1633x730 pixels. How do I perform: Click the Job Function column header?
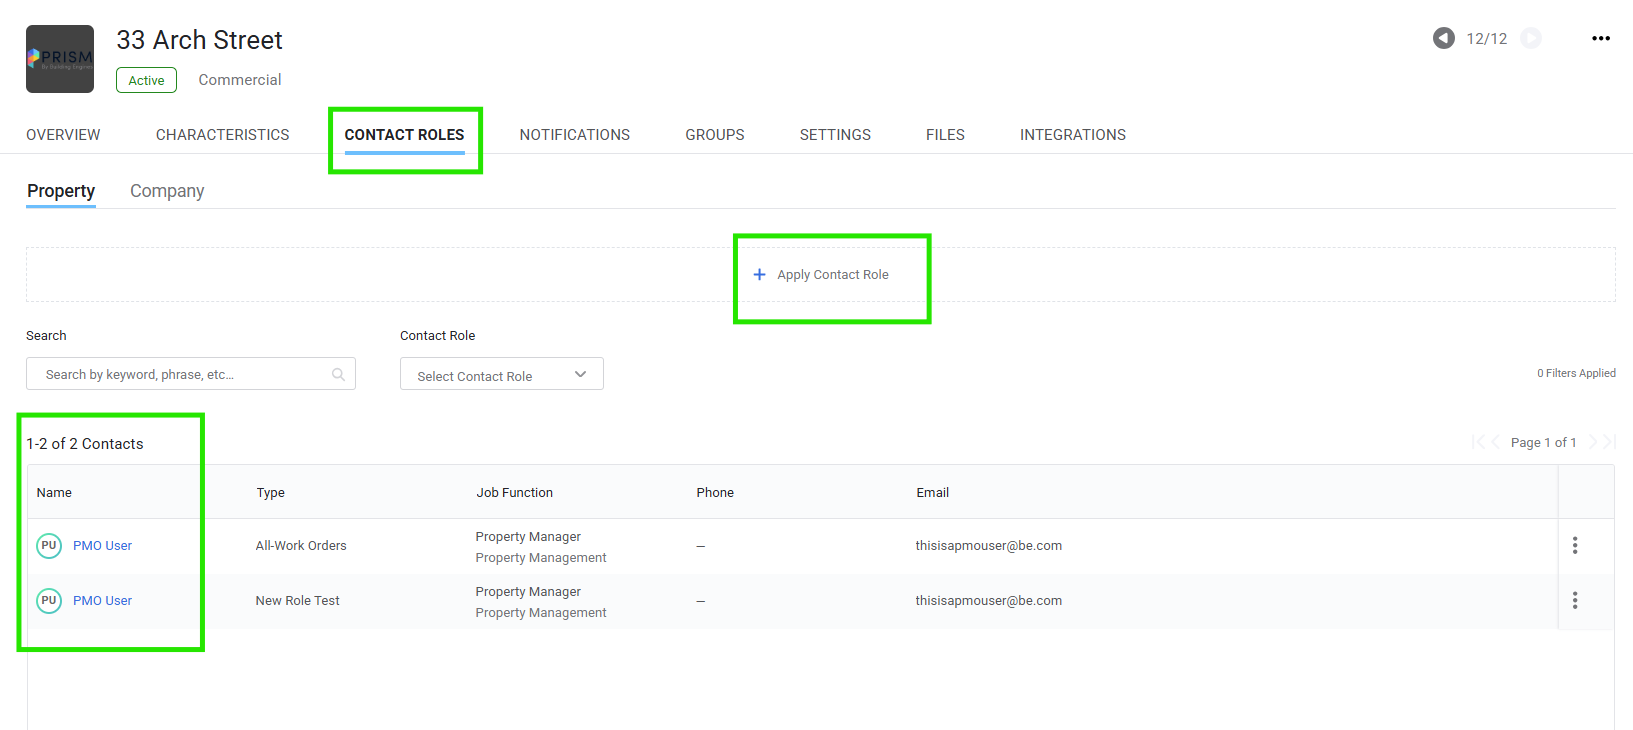click(515, 492)
